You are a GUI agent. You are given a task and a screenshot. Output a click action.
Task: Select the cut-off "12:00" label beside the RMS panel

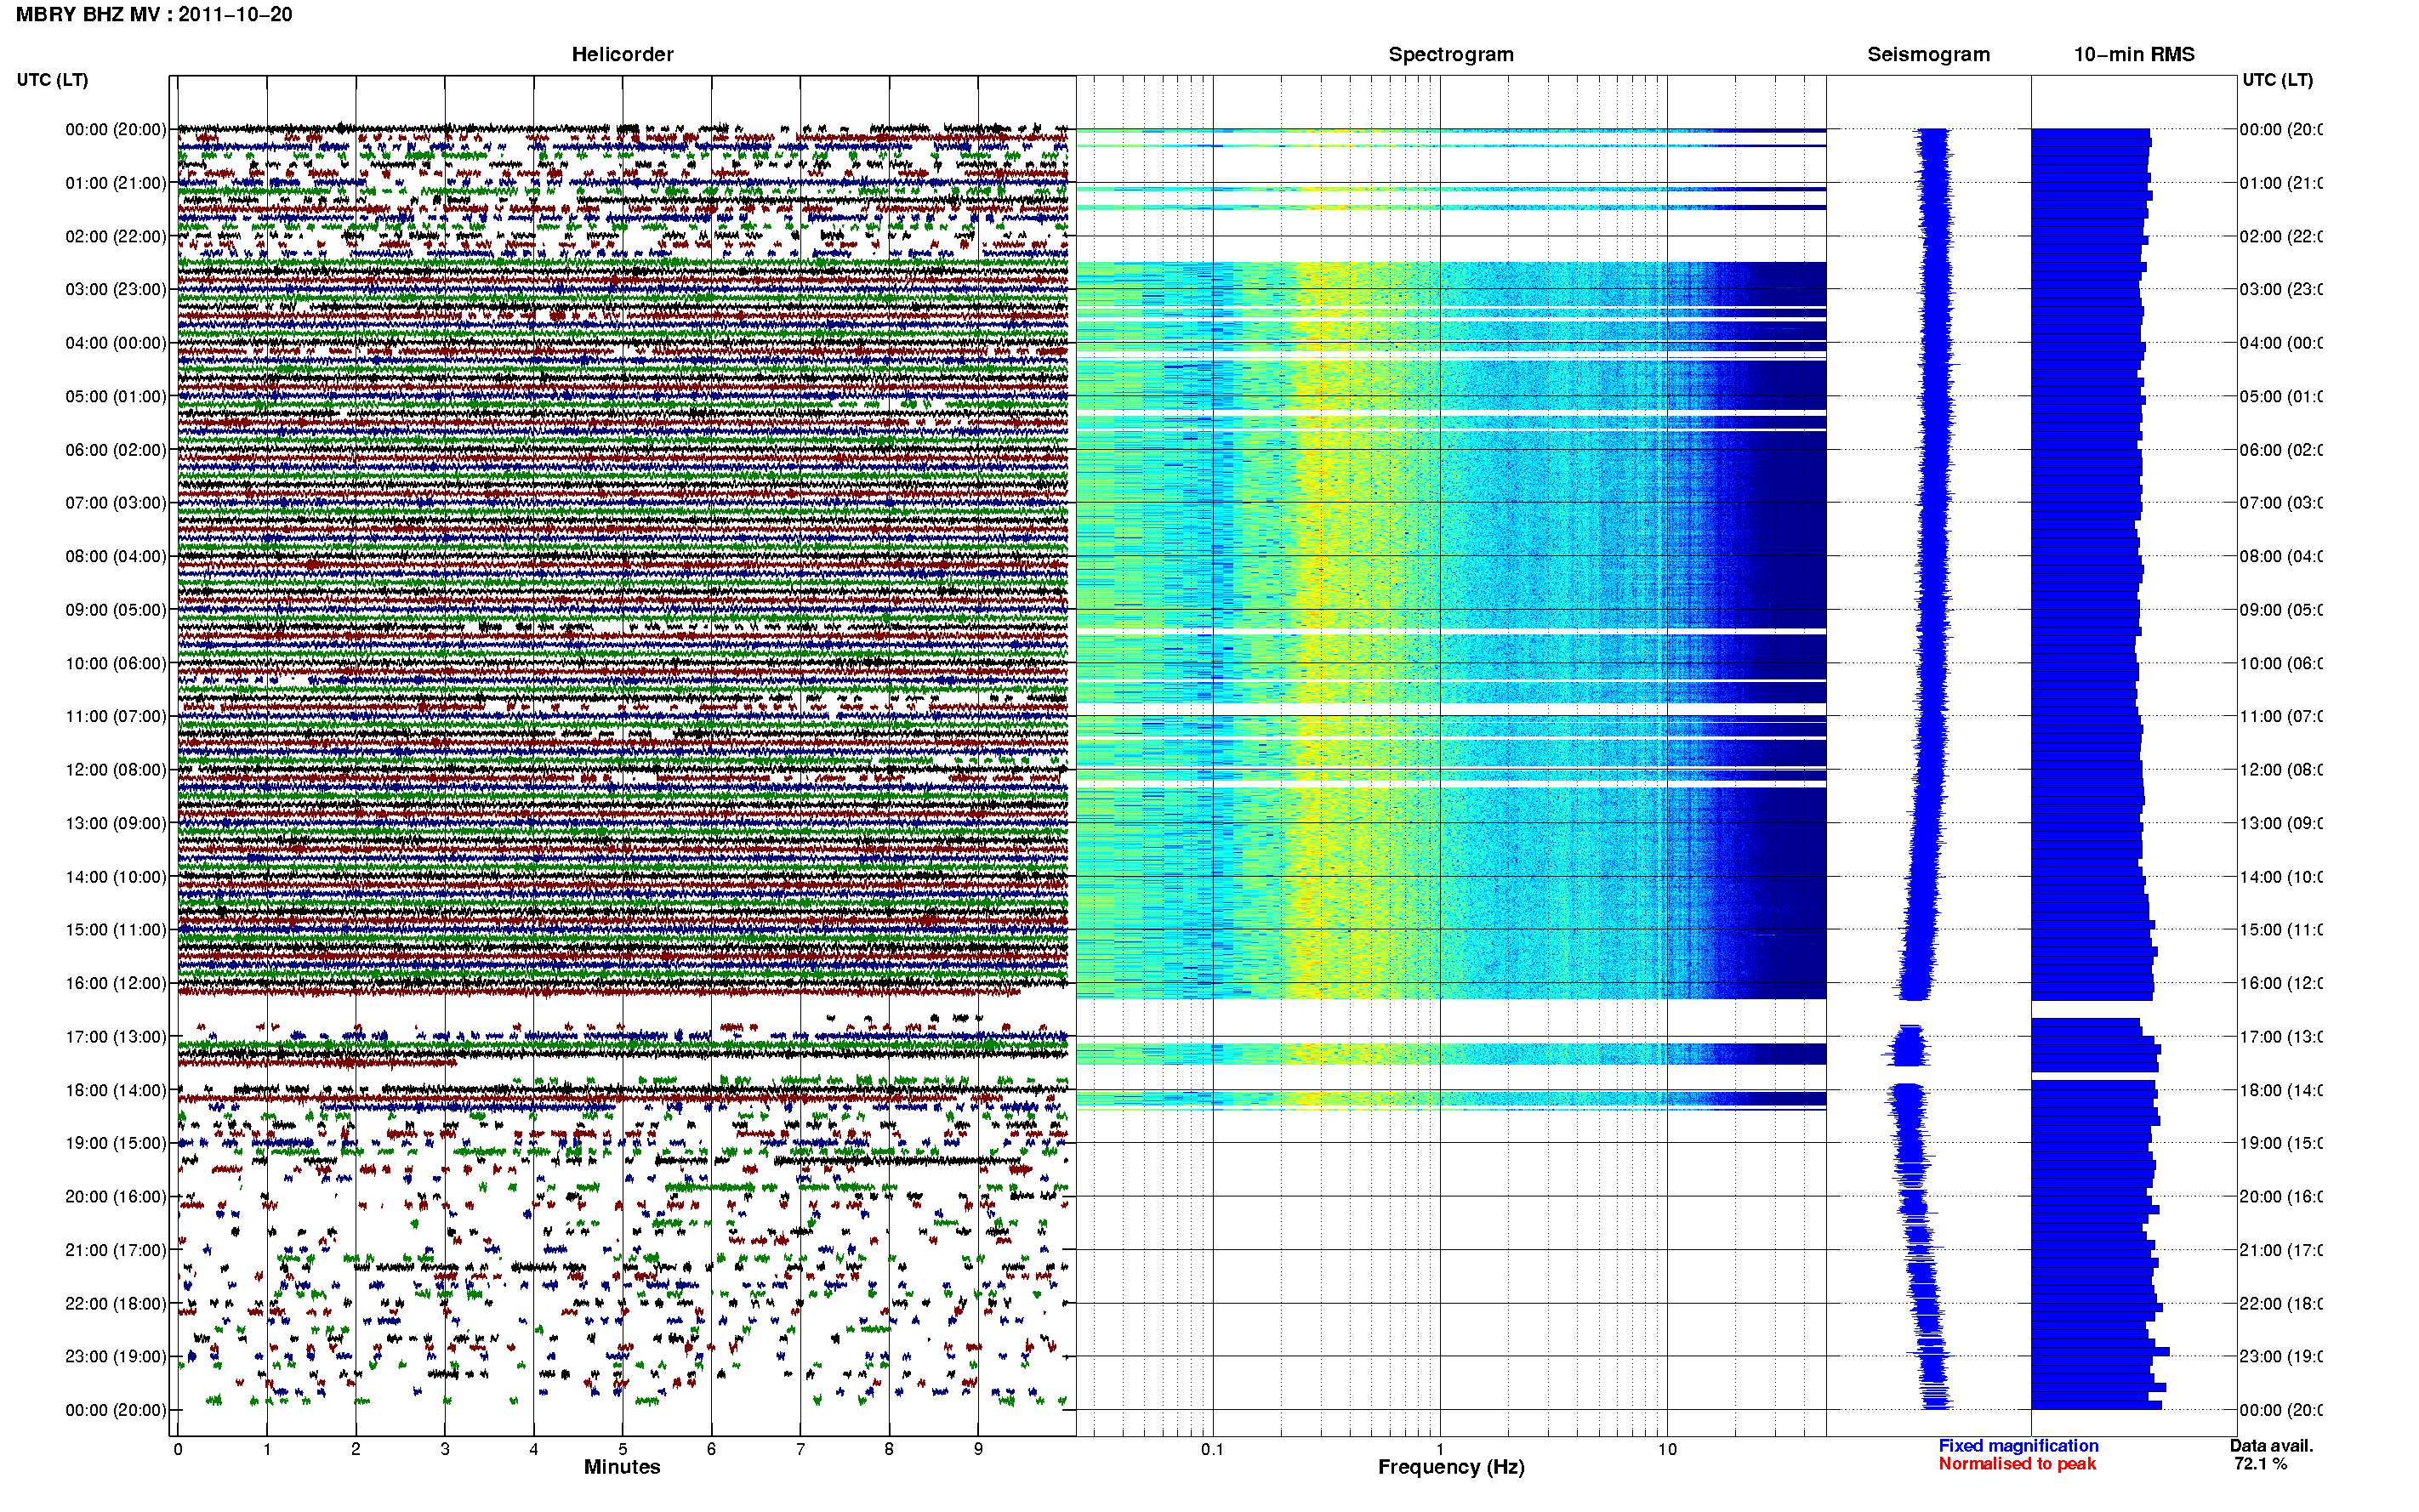coord(2281,770)
